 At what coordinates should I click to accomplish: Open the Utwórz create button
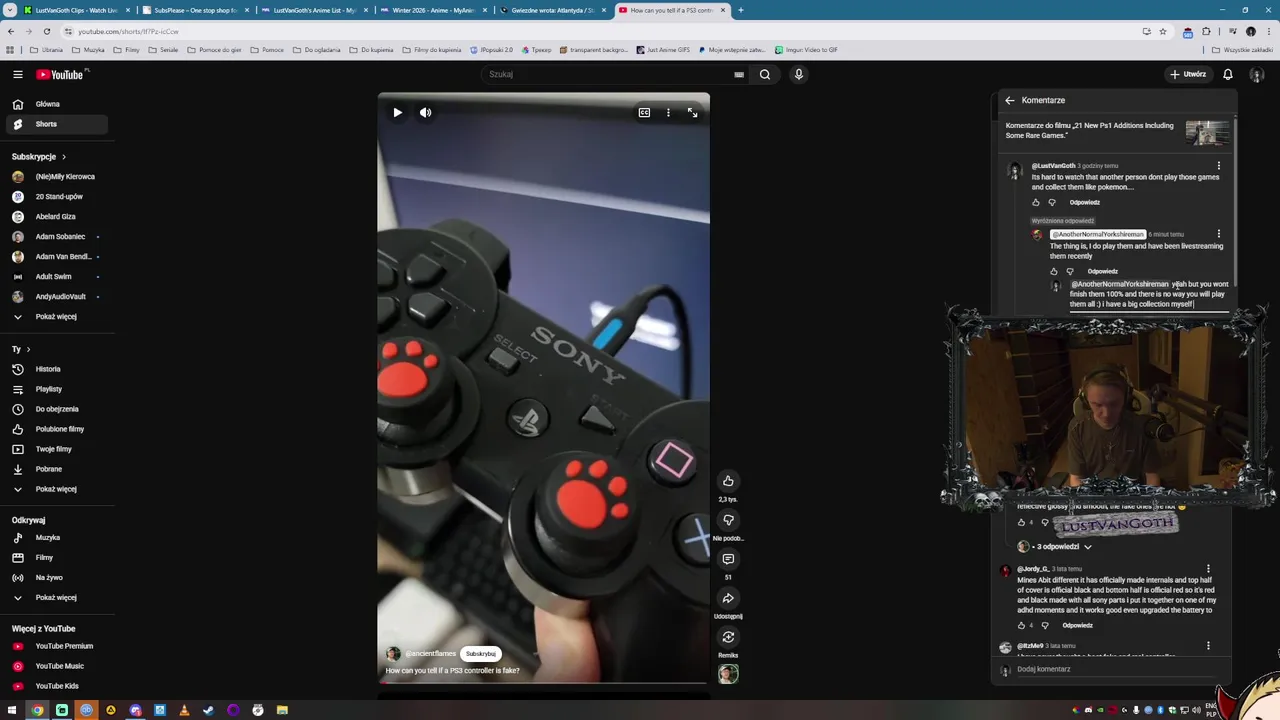(x=1188, y=74)
